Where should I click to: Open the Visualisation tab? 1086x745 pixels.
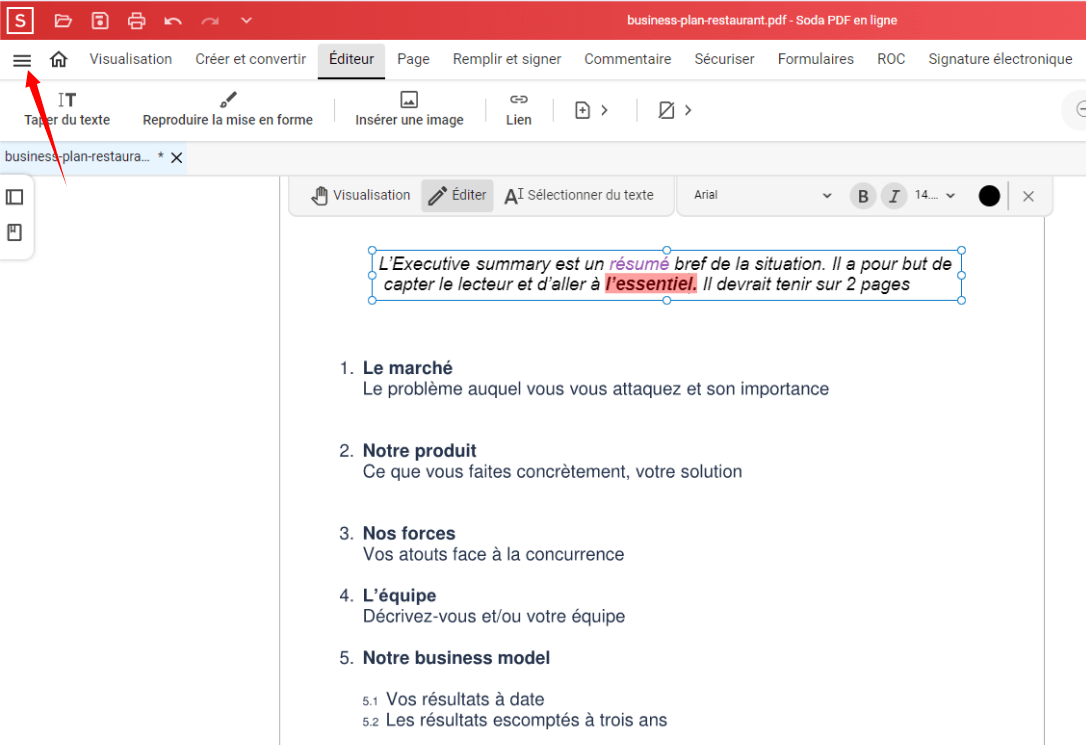point(130,60)
